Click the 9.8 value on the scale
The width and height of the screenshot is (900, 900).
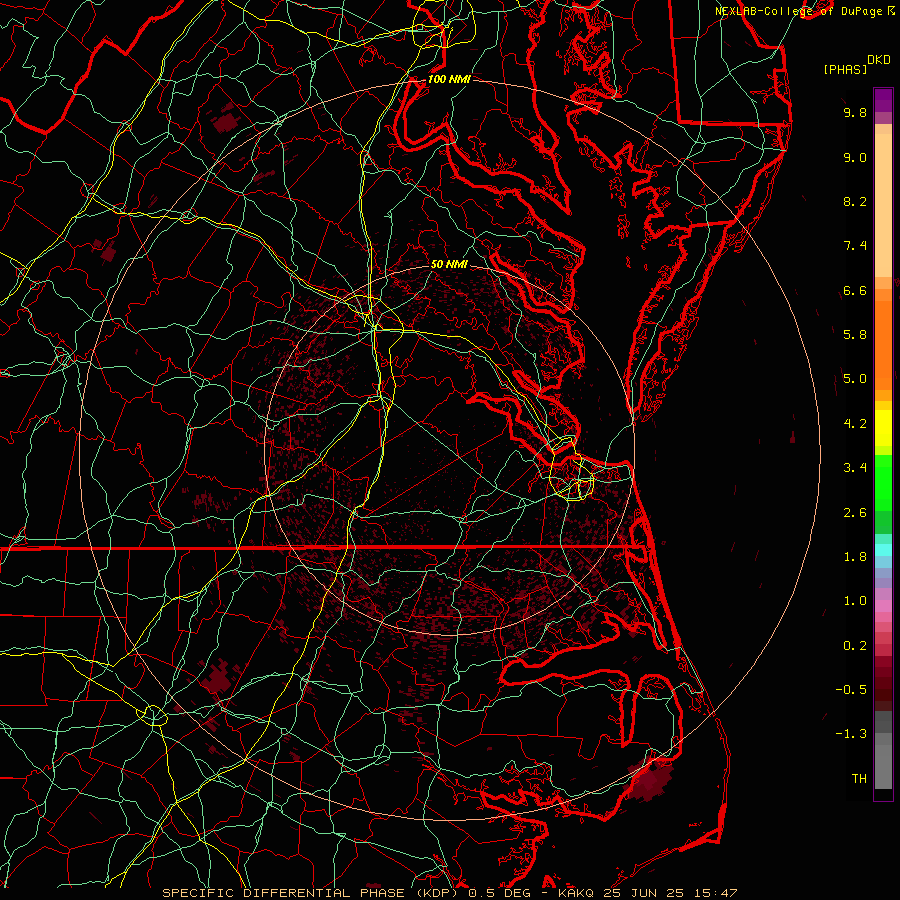pyautogui.click(x=855, y=112)
